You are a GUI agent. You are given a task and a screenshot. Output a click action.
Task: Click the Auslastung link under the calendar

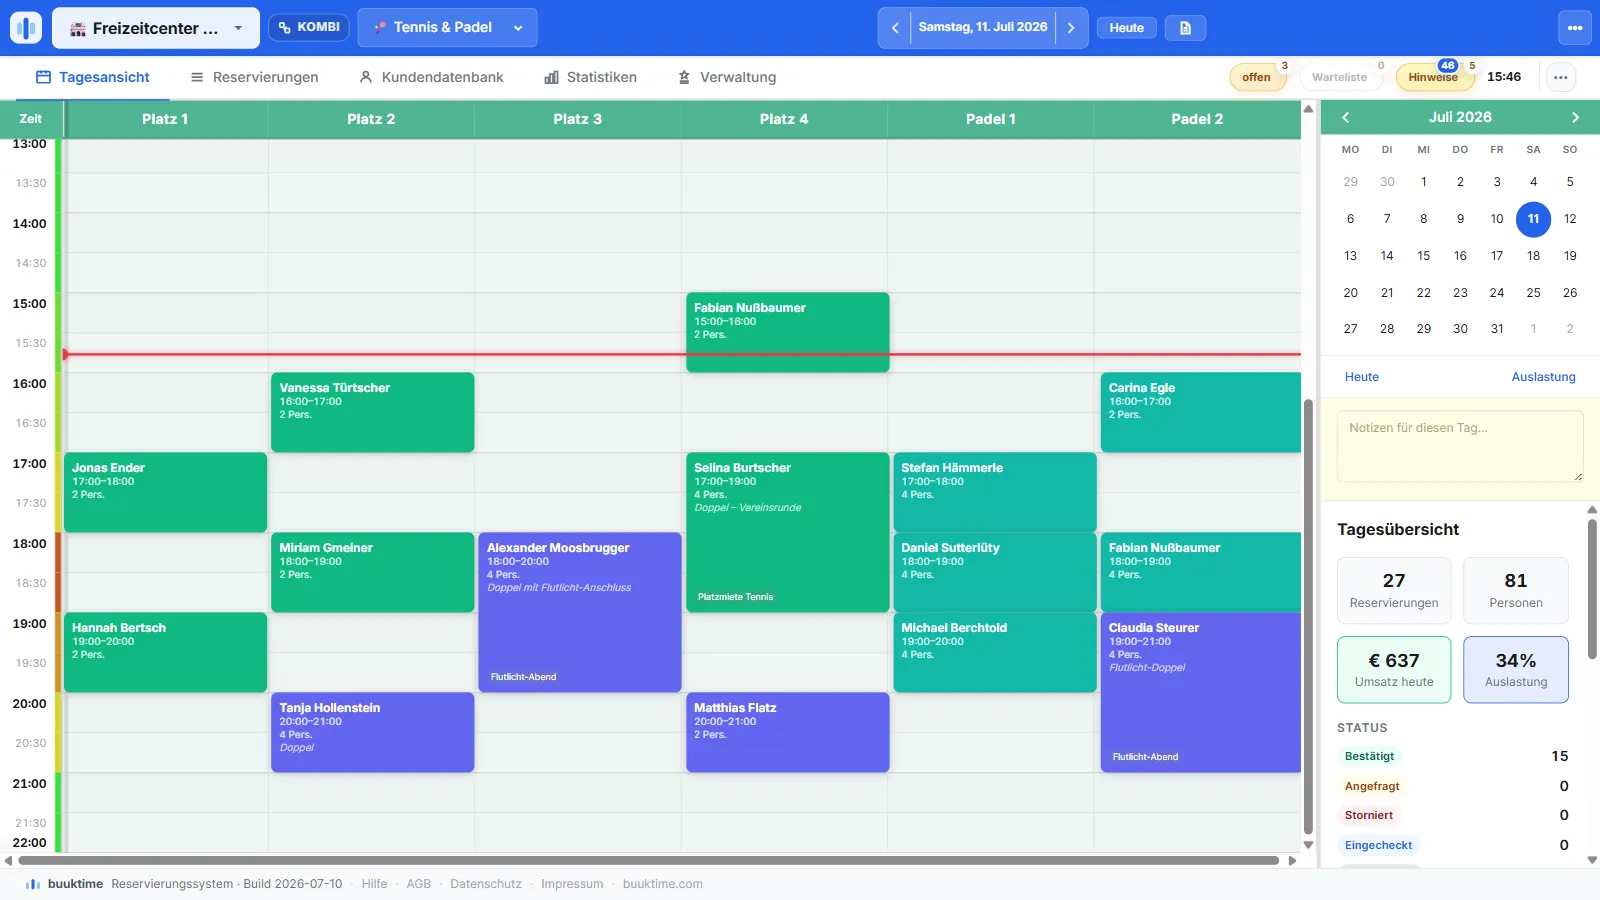[x=1543, y=377]
